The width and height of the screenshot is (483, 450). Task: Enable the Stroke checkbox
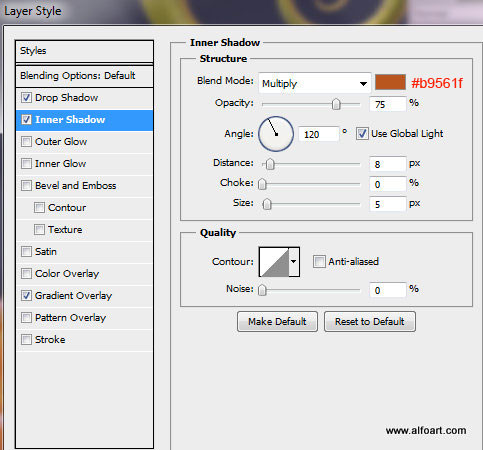(x=26, y=340)
